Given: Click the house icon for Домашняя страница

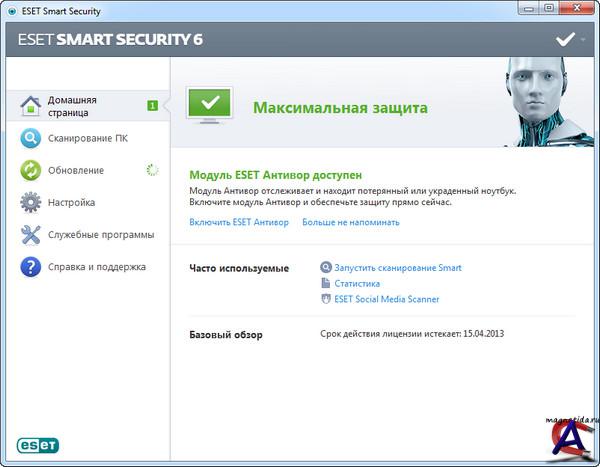Looking at the screenshot, I should (x=31, y=106).
